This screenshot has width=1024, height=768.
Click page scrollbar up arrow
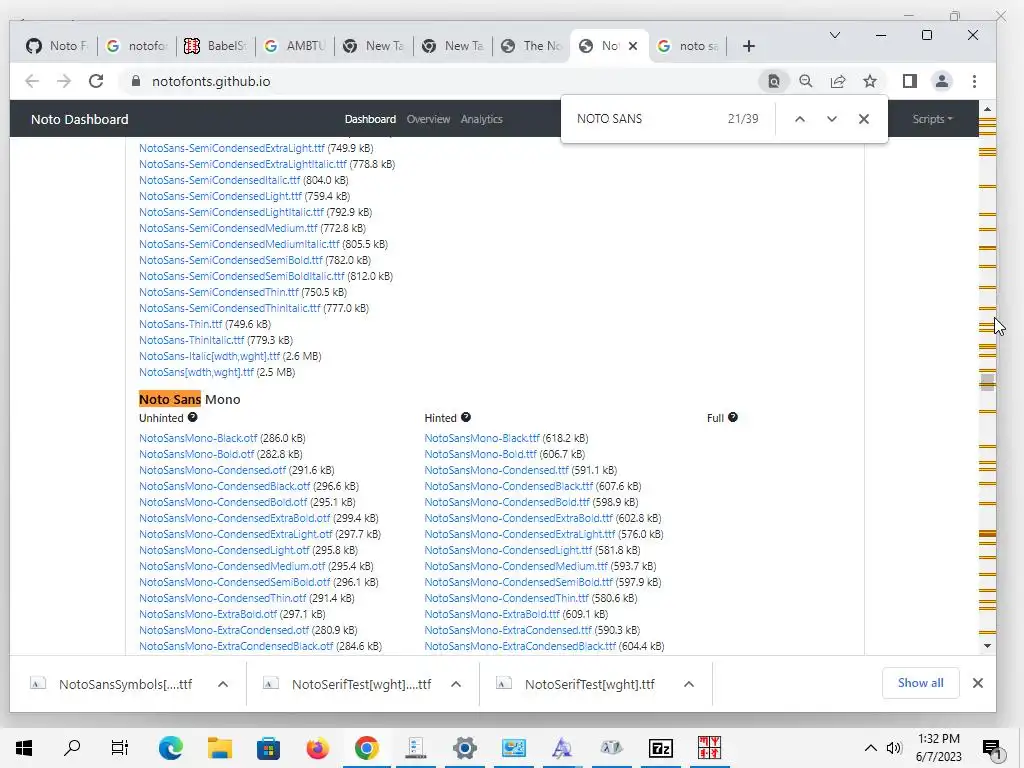coord(987,109)
